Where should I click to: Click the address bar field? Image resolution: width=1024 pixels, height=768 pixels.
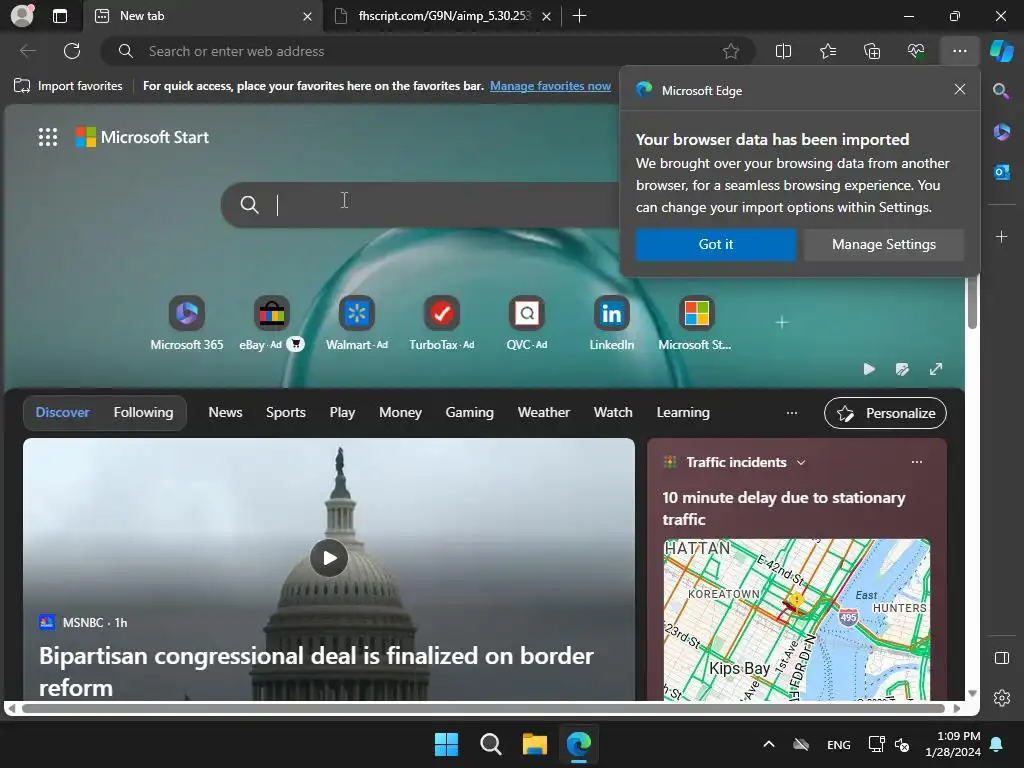428,51
